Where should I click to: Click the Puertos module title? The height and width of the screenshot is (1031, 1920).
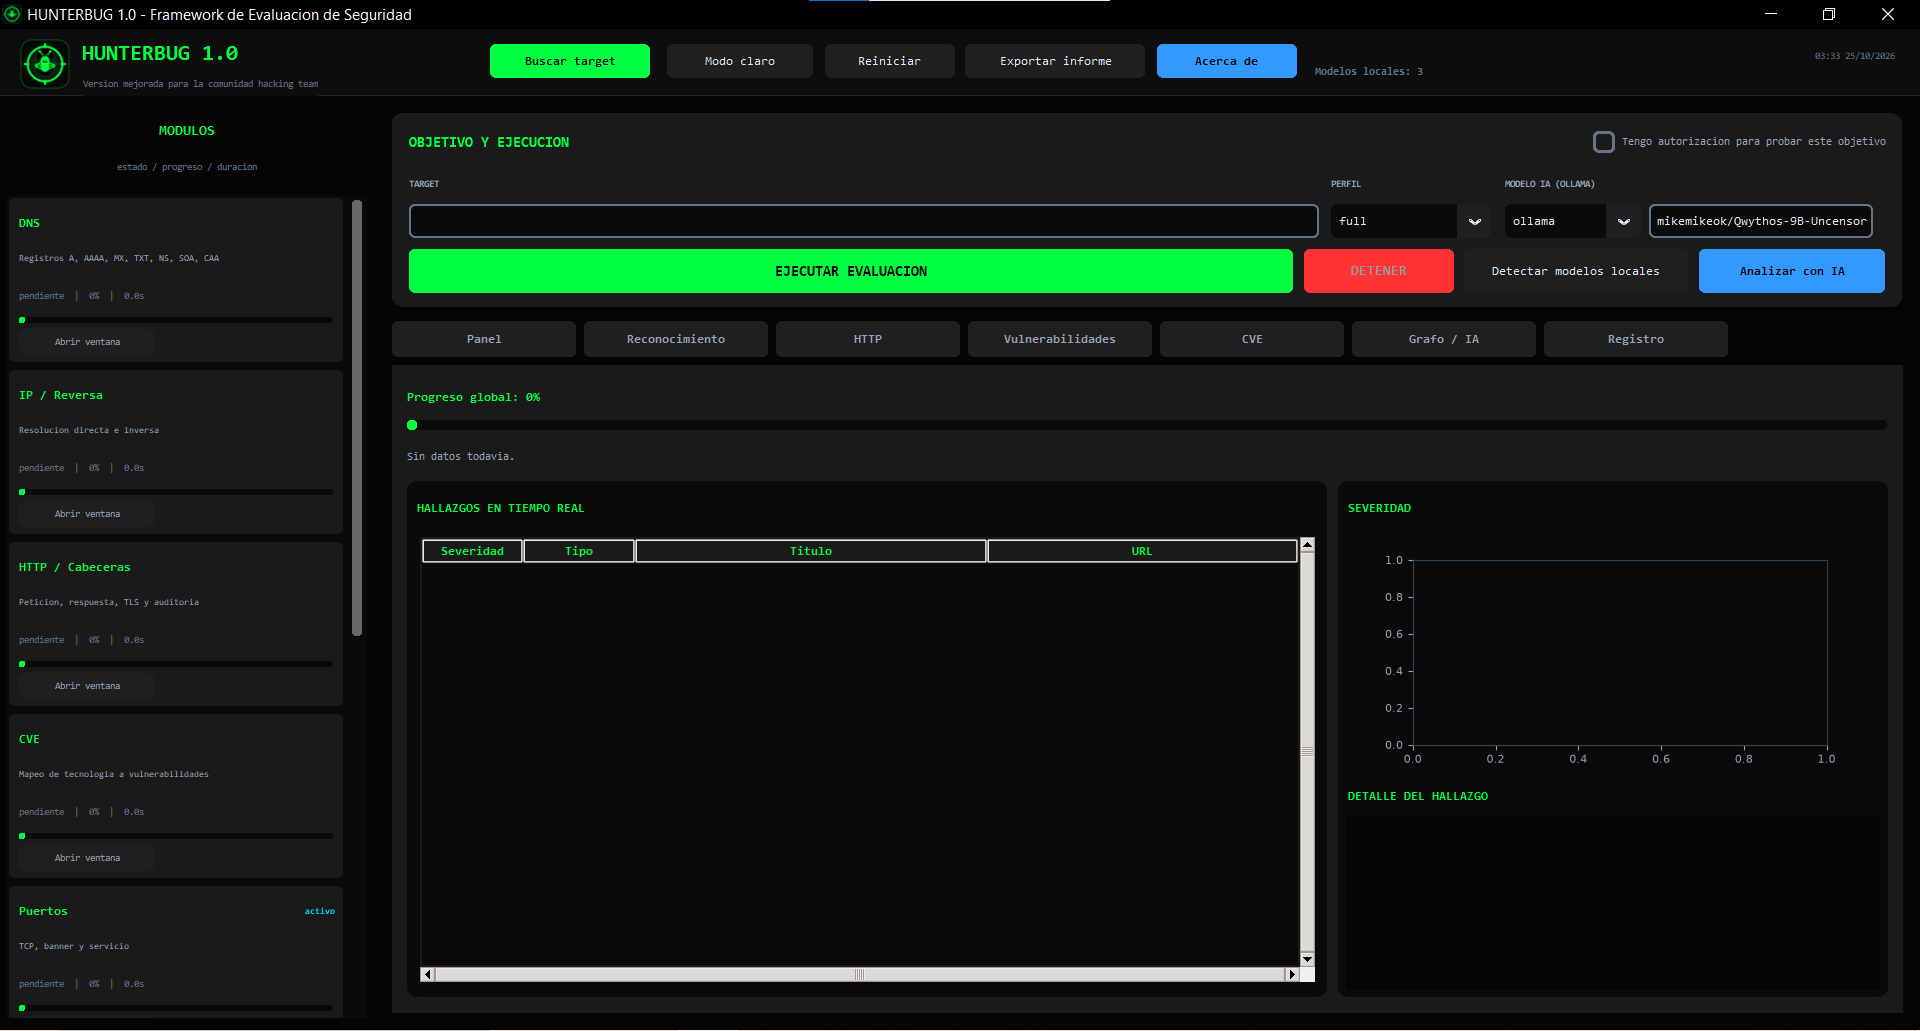(x=43, y=911)
